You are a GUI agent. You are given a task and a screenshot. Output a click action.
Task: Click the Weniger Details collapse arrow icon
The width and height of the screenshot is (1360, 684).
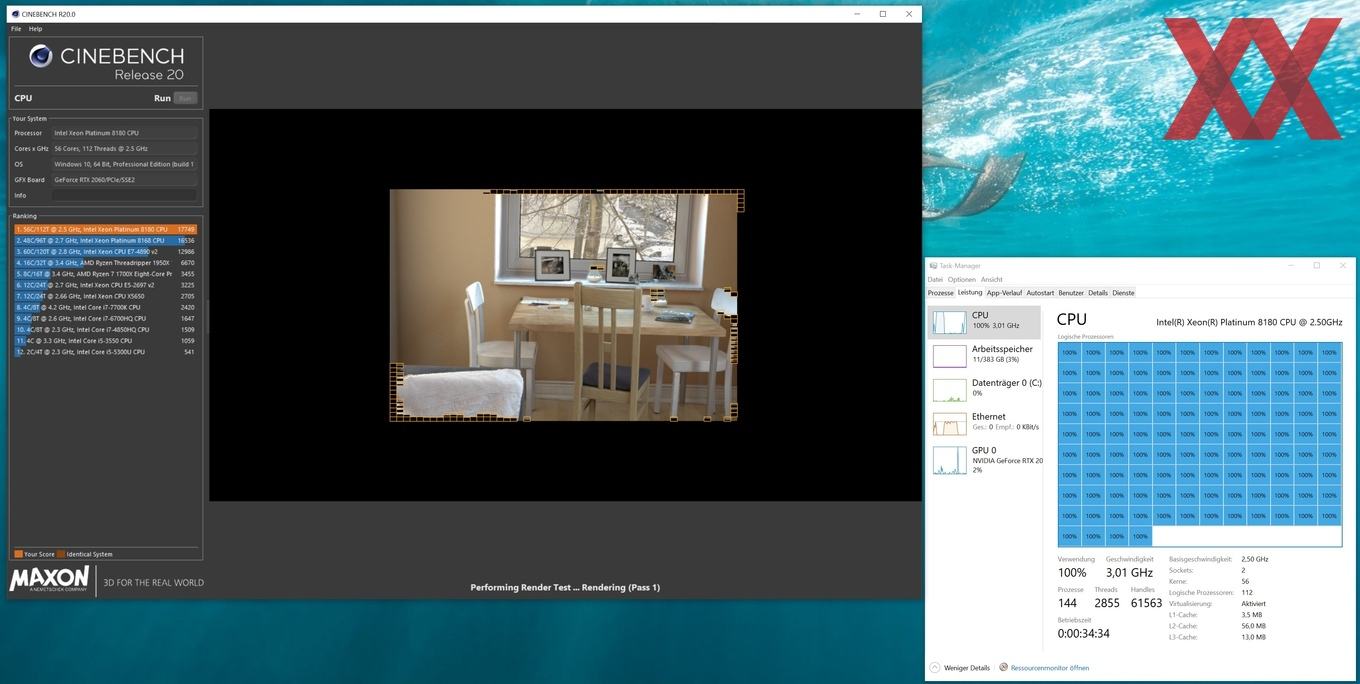[935, 668]
